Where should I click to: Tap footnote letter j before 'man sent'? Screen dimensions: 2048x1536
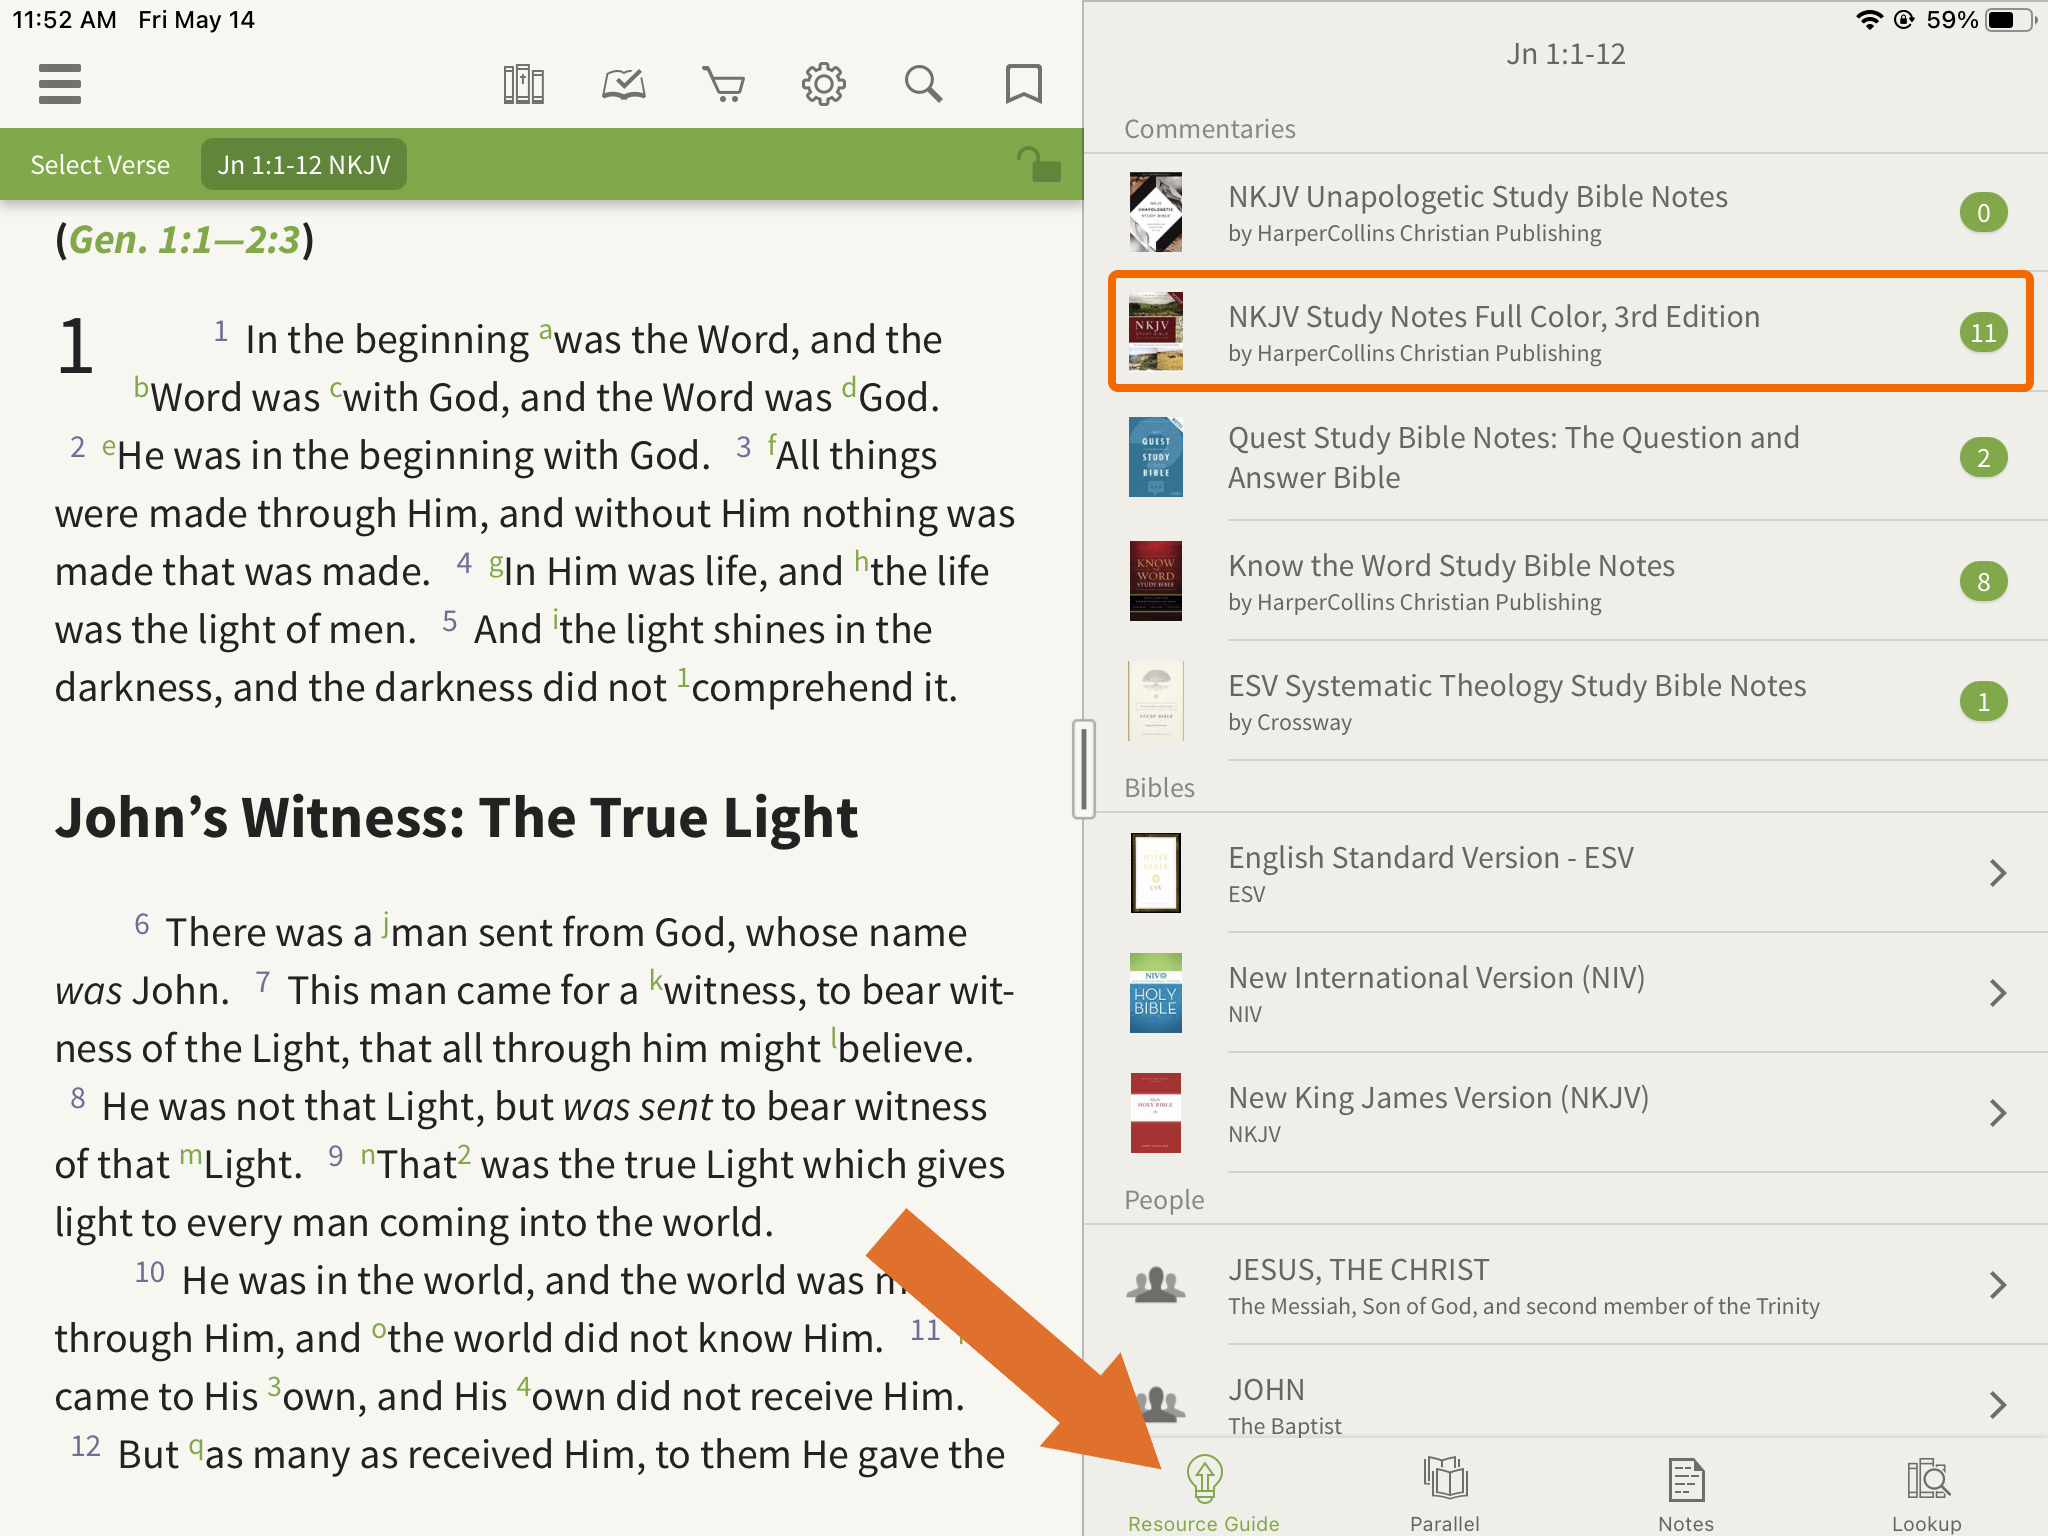385,923
